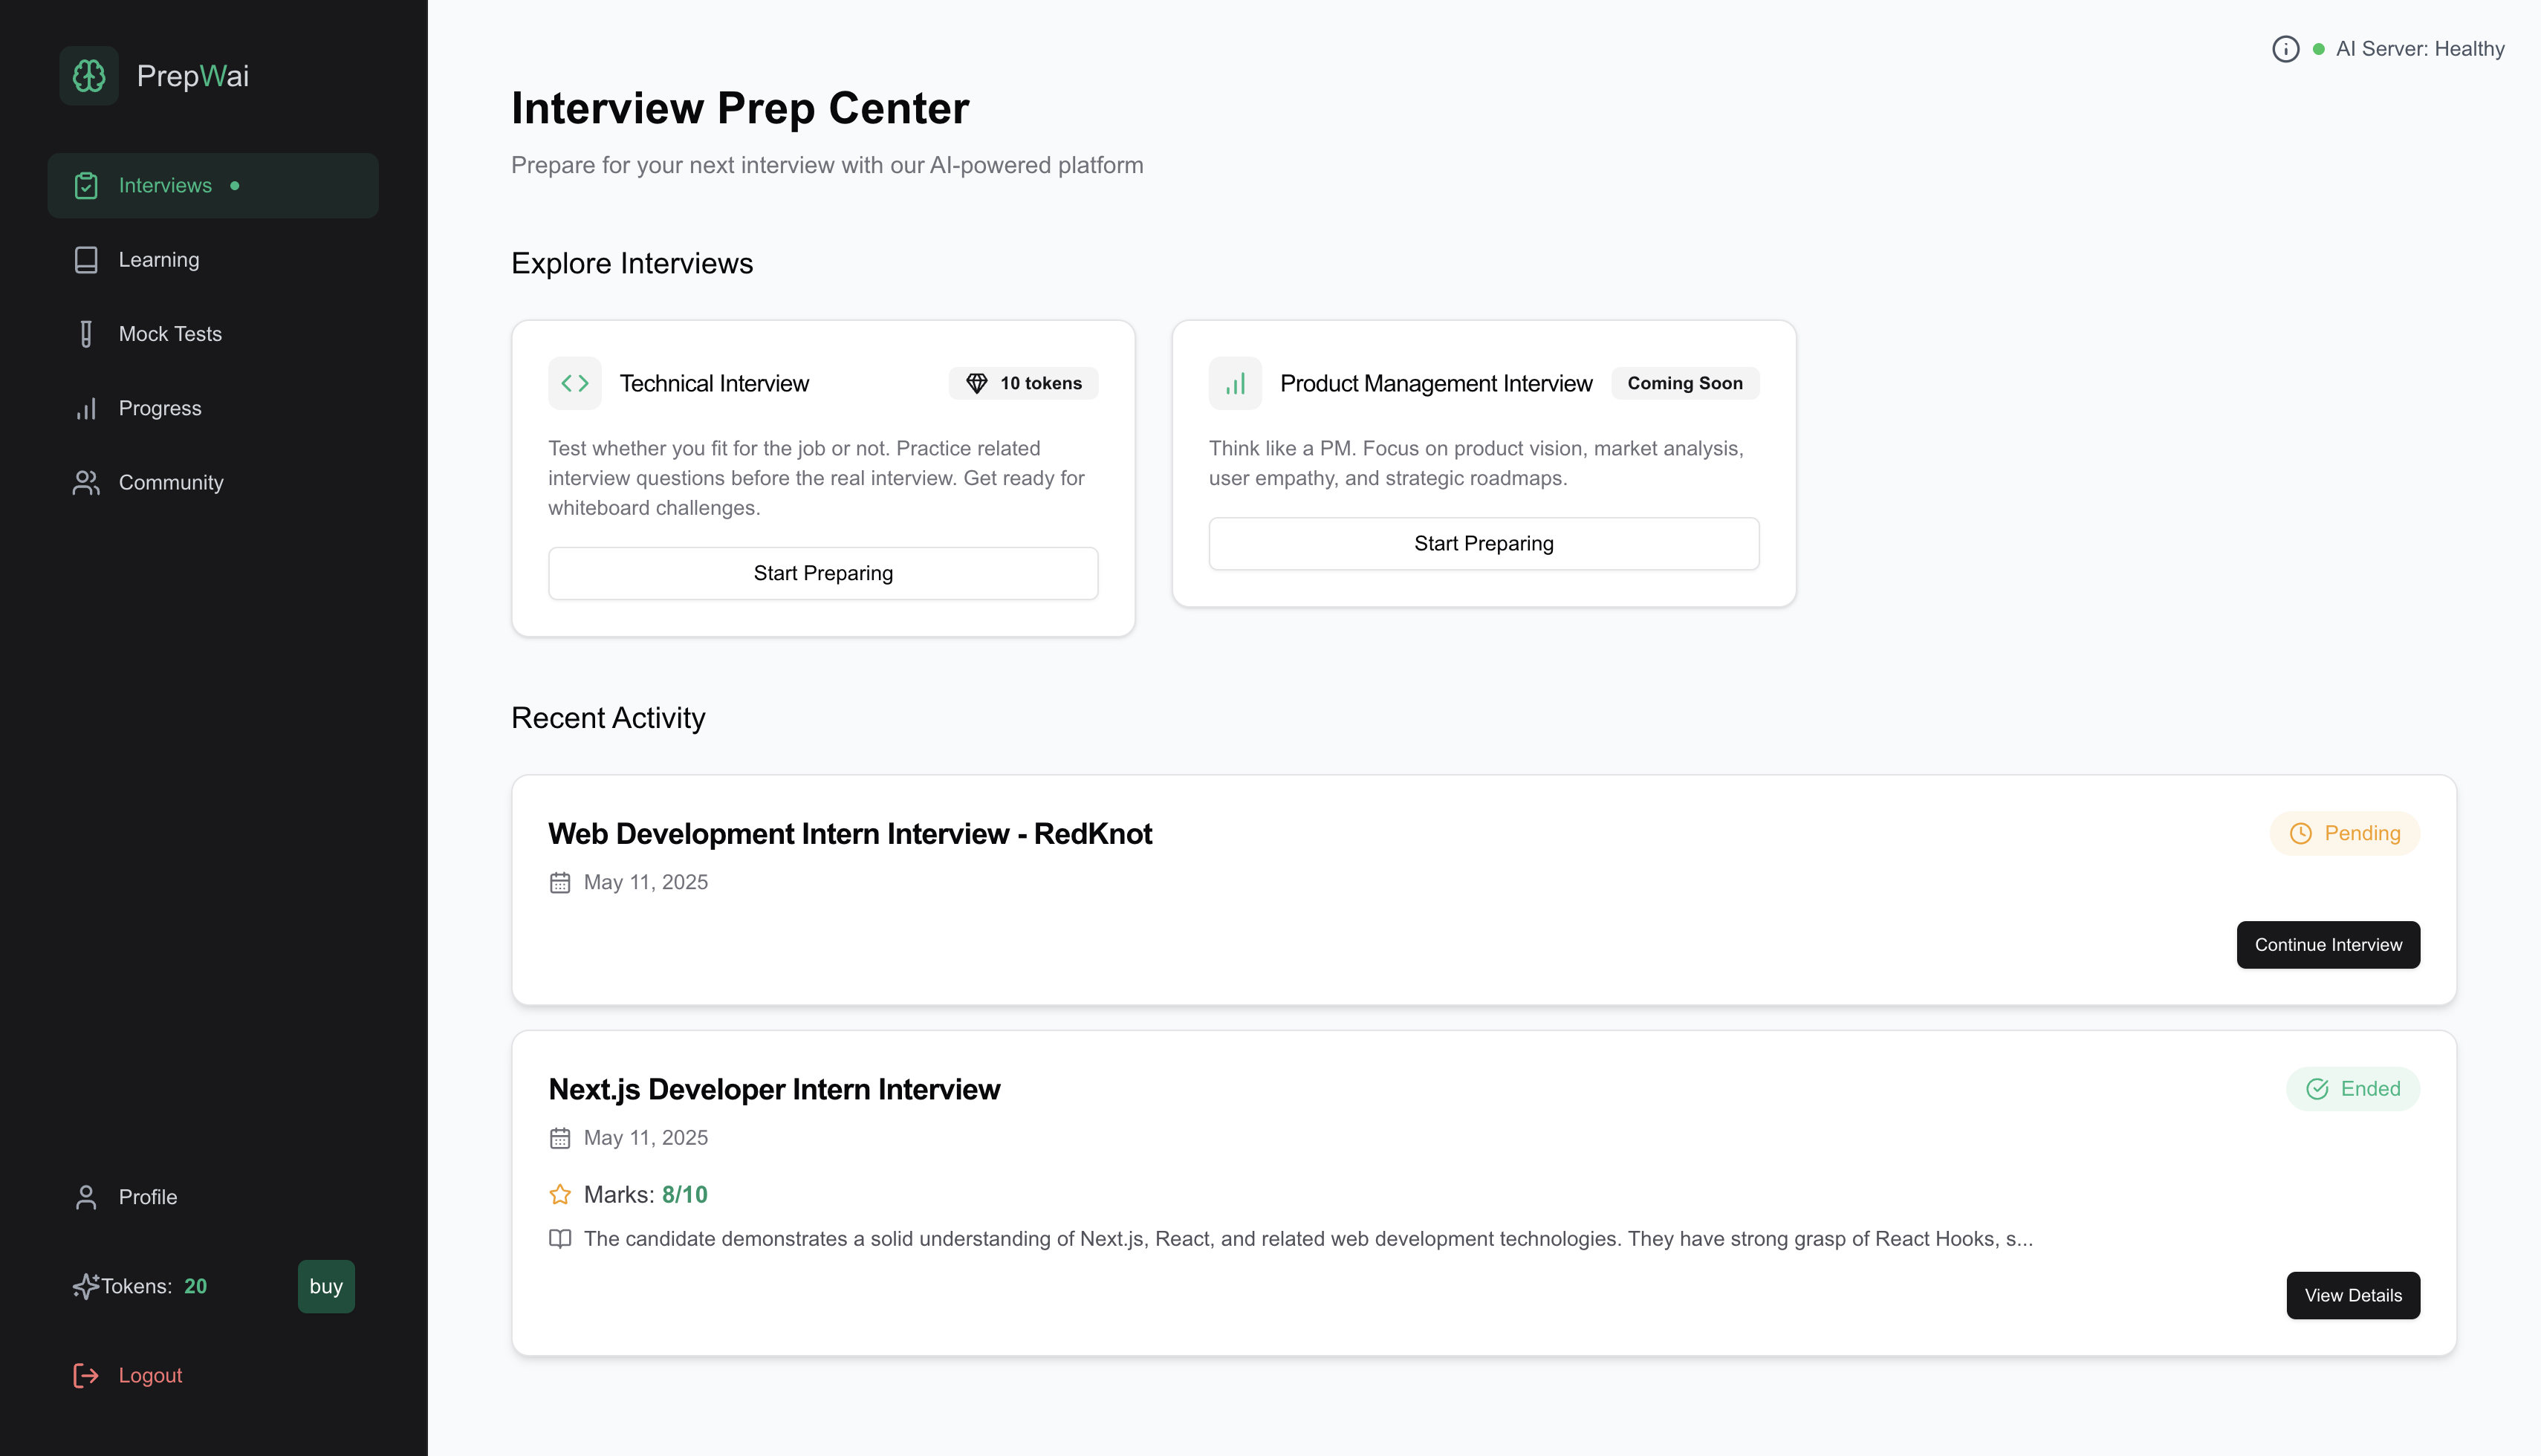Click the Product Management bar chart icon

pyautogui.click(x=1235, y=383)
